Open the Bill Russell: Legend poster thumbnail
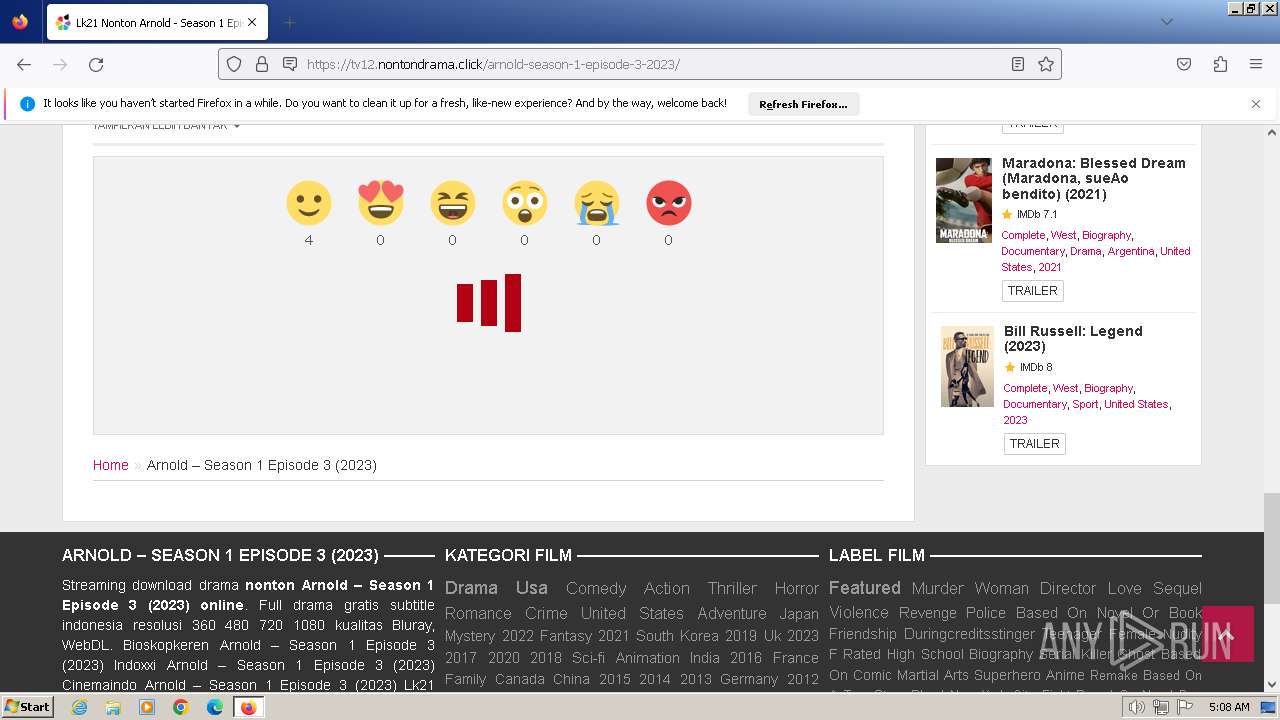The width and height of the screenshot is (1280, 720). pos(967,367)
